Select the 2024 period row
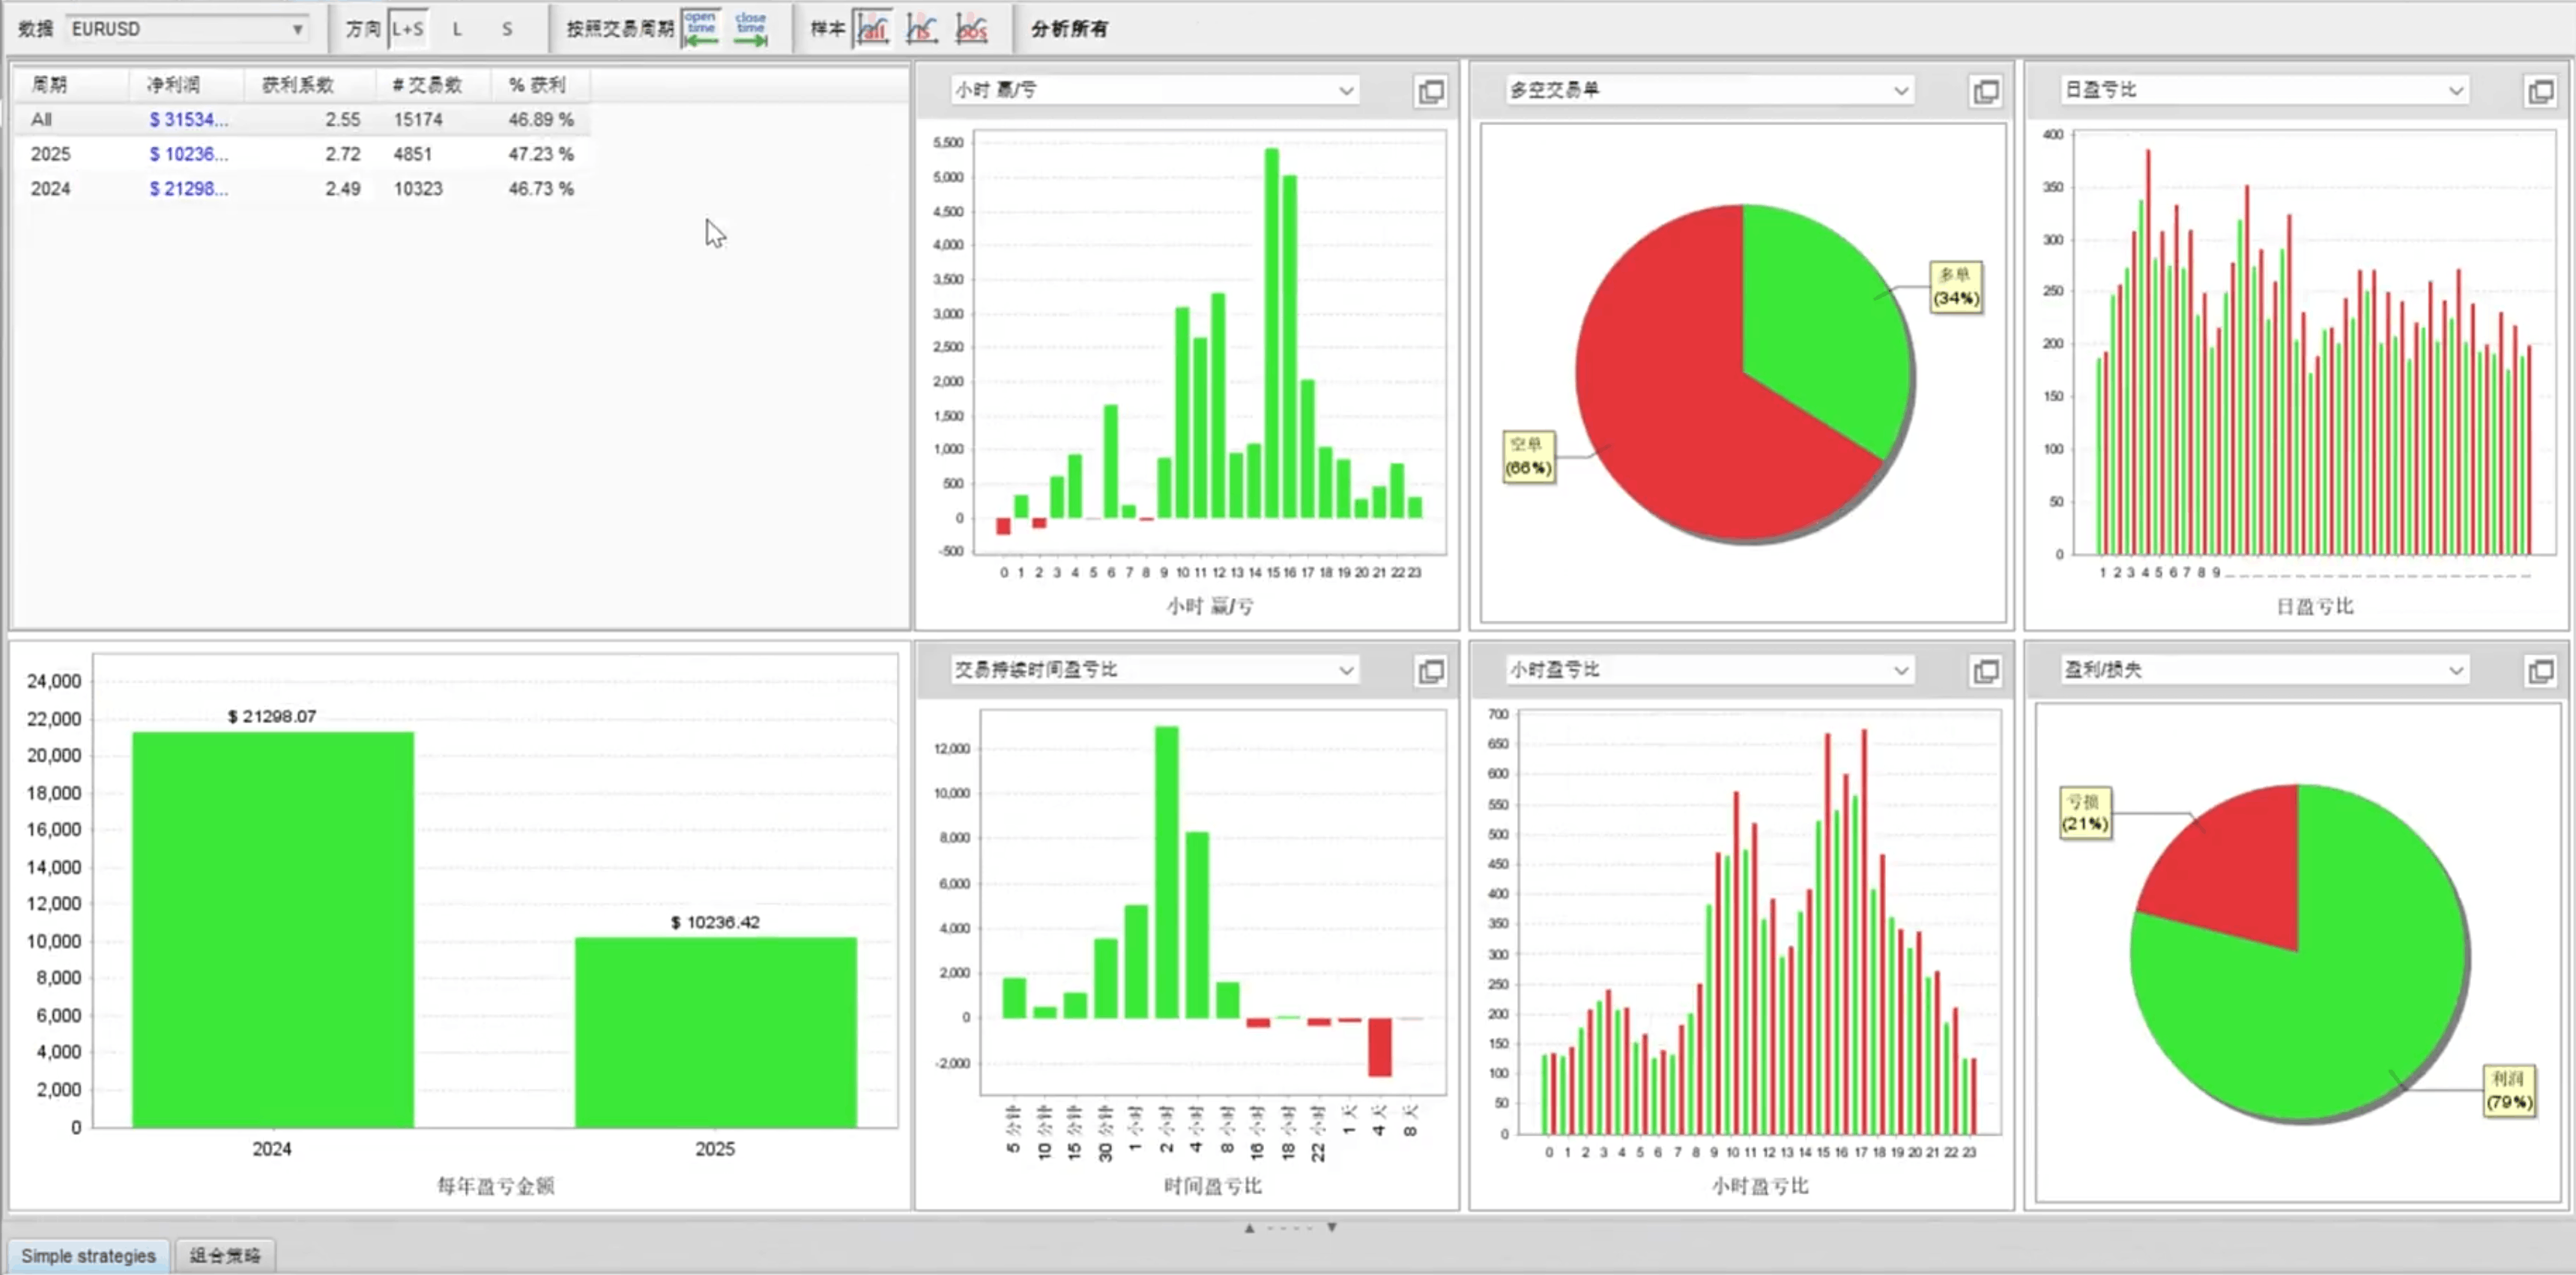The image size is (2576, 1275). tap(302, 189)
